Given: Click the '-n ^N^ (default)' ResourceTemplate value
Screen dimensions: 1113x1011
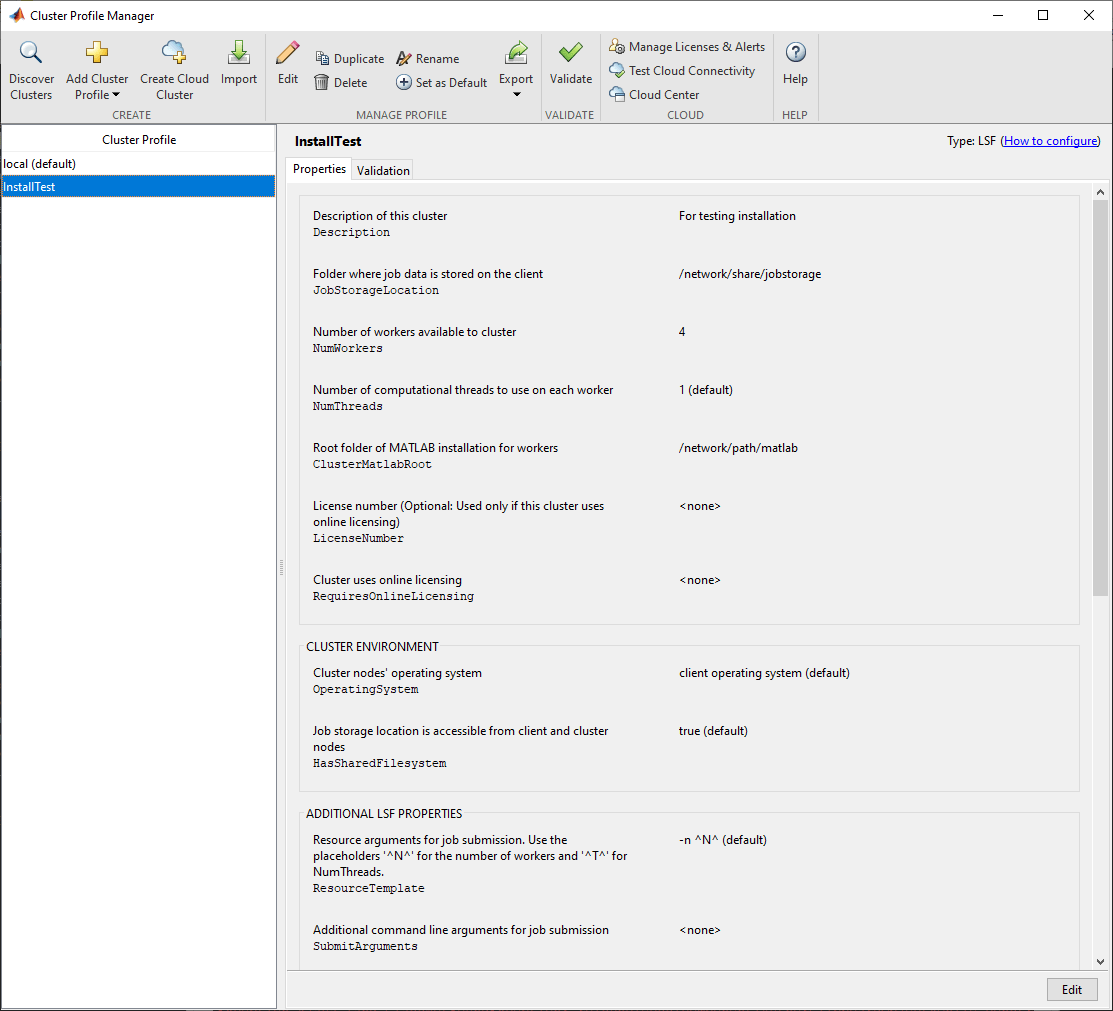Looking at the screenshot, I should (723, 840).
